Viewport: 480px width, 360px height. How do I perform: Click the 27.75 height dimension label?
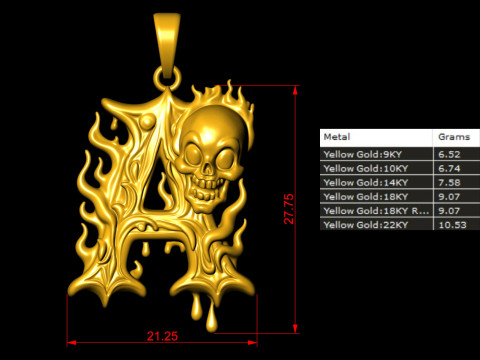(x=289, y=209)
